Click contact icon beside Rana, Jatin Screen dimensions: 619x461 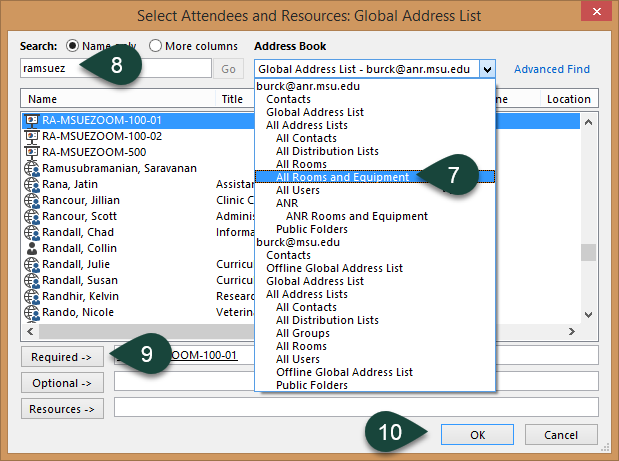pyautogui.click(x=31, y=184)
